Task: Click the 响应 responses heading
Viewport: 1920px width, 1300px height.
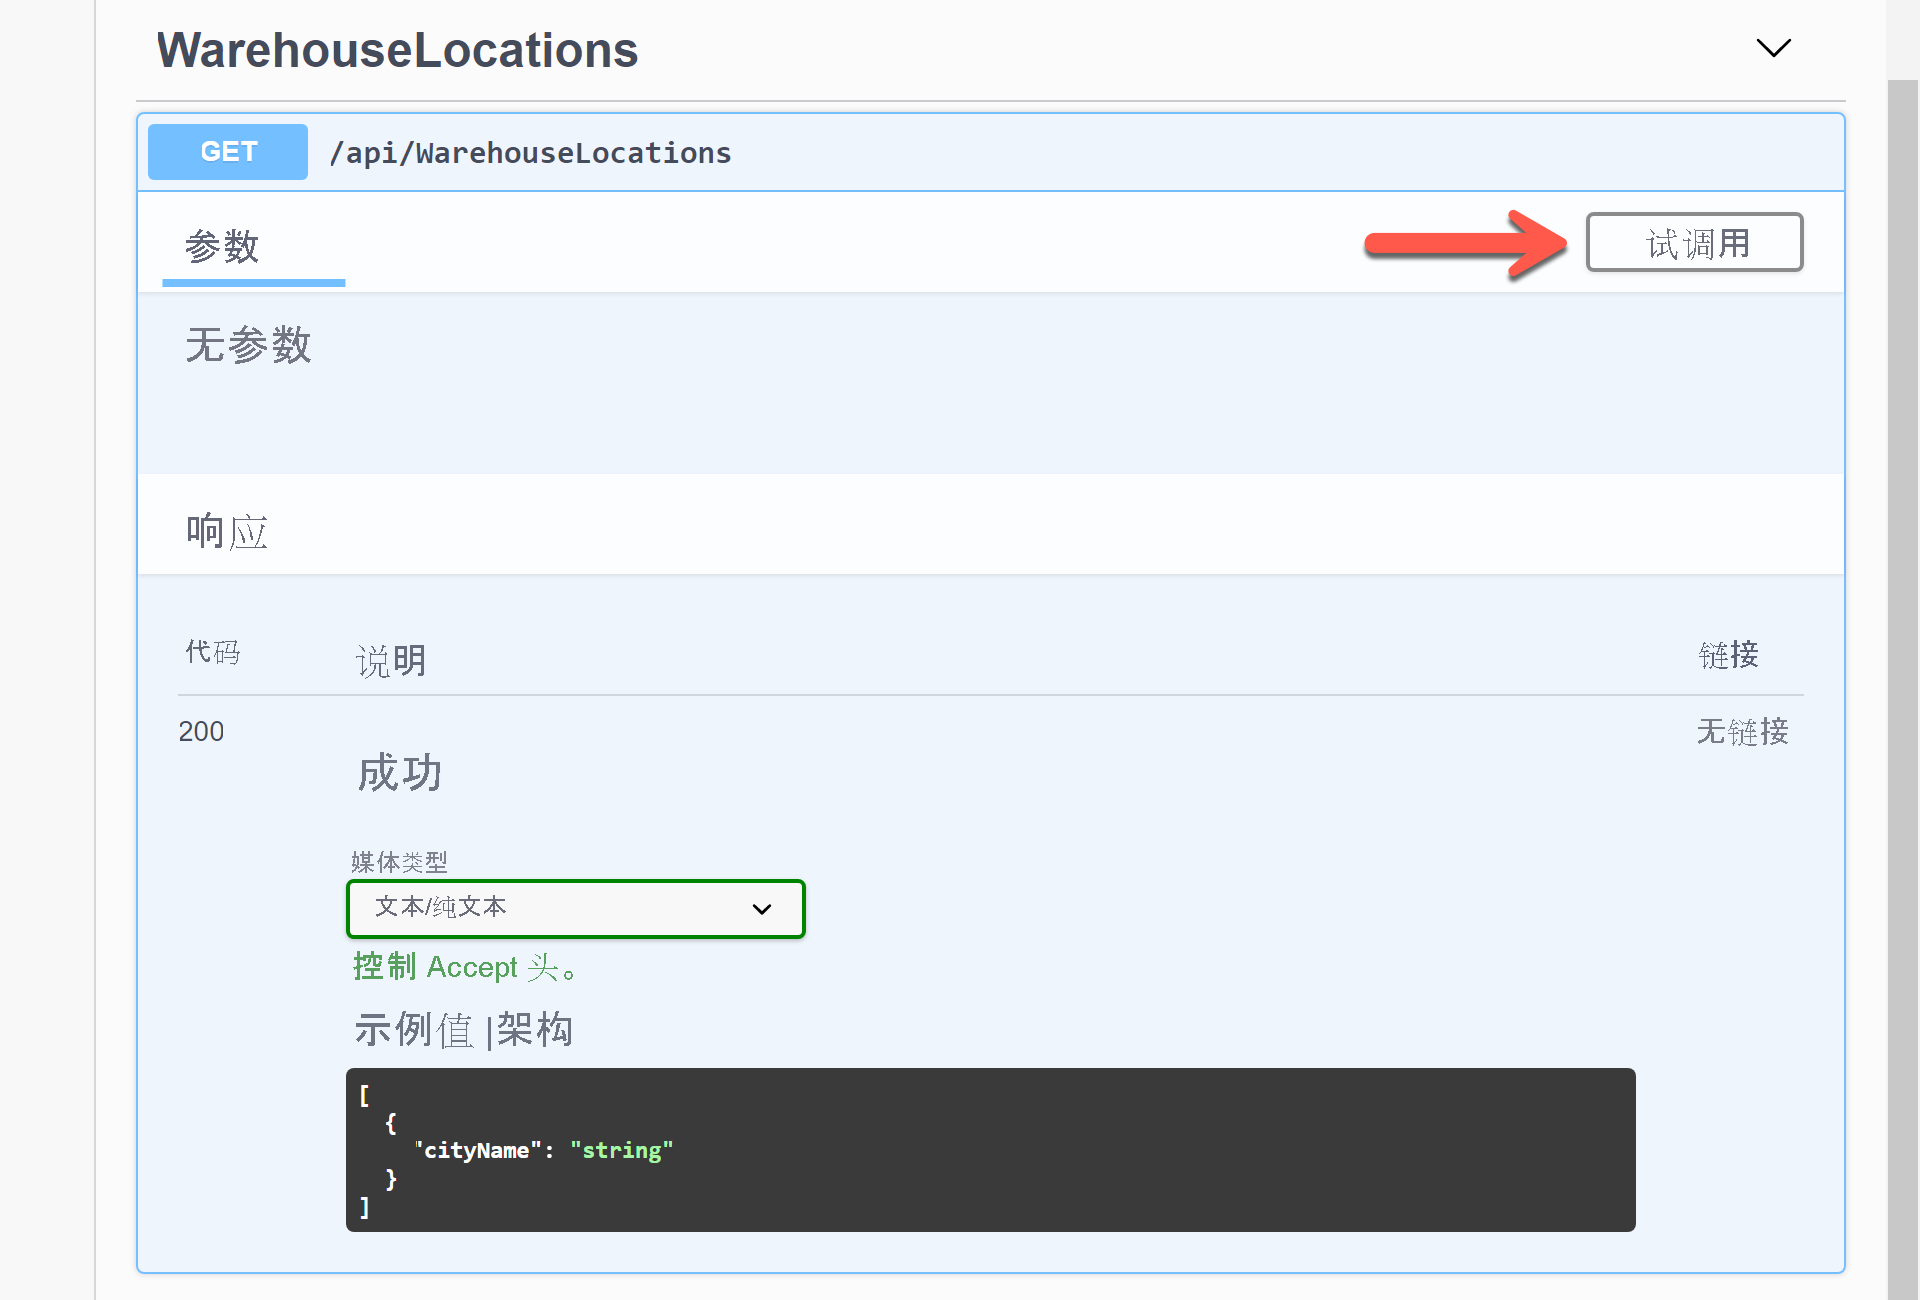Action: coord(227,531)
